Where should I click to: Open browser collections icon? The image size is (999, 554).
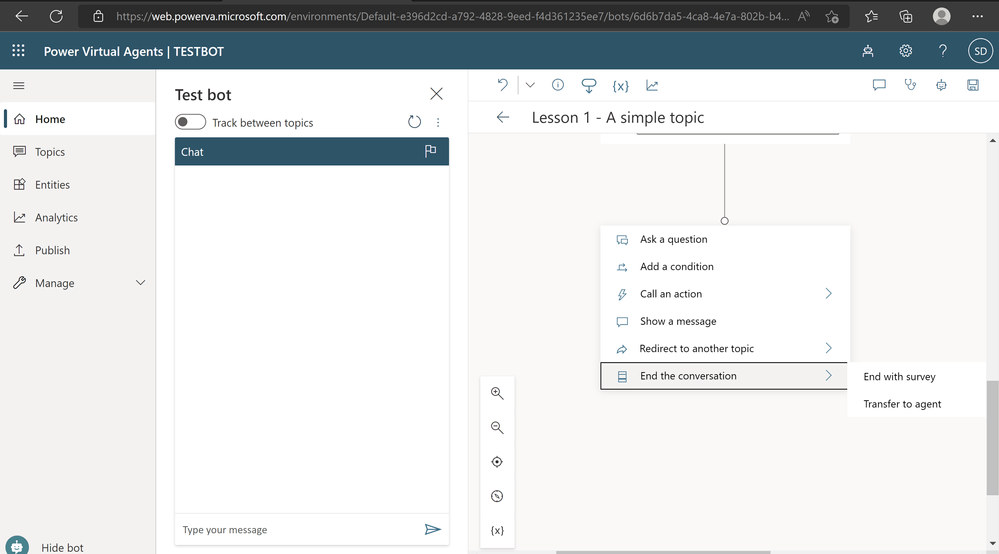[x=905, y=17]
